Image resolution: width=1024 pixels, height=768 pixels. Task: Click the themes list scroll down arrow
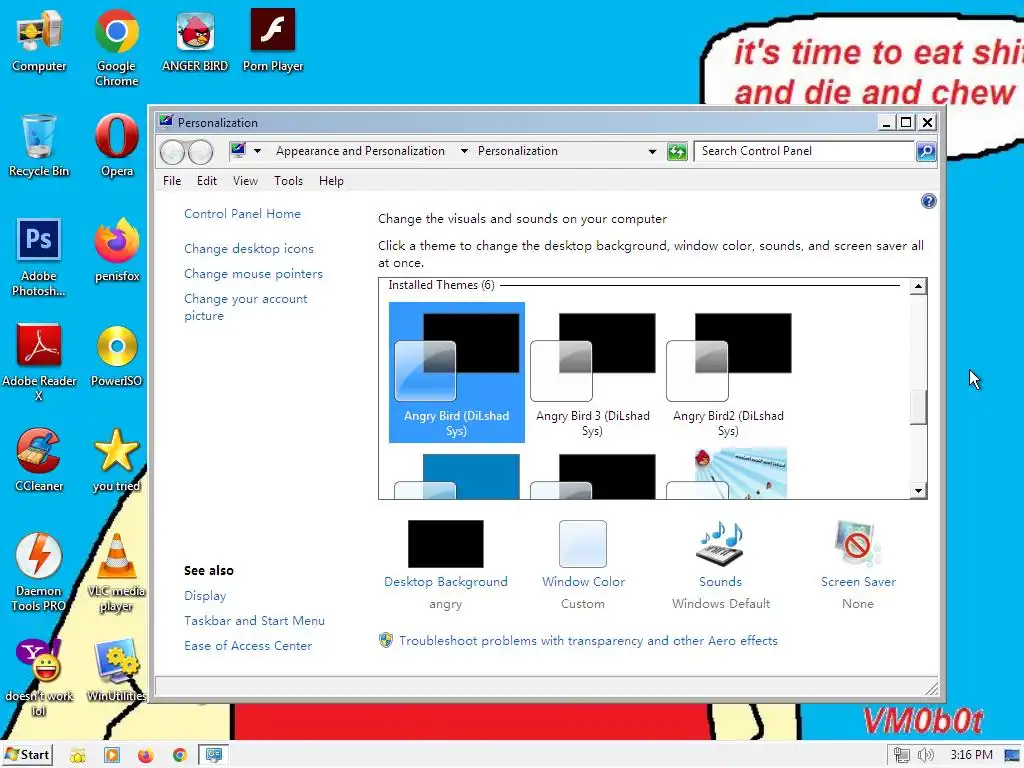(918, 490)
